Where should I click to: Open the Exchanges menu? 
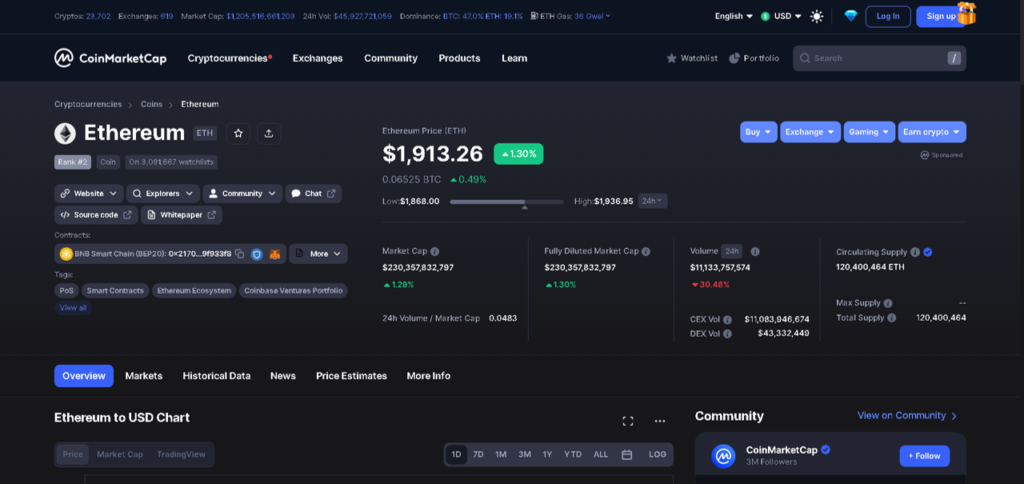point(317,58)
